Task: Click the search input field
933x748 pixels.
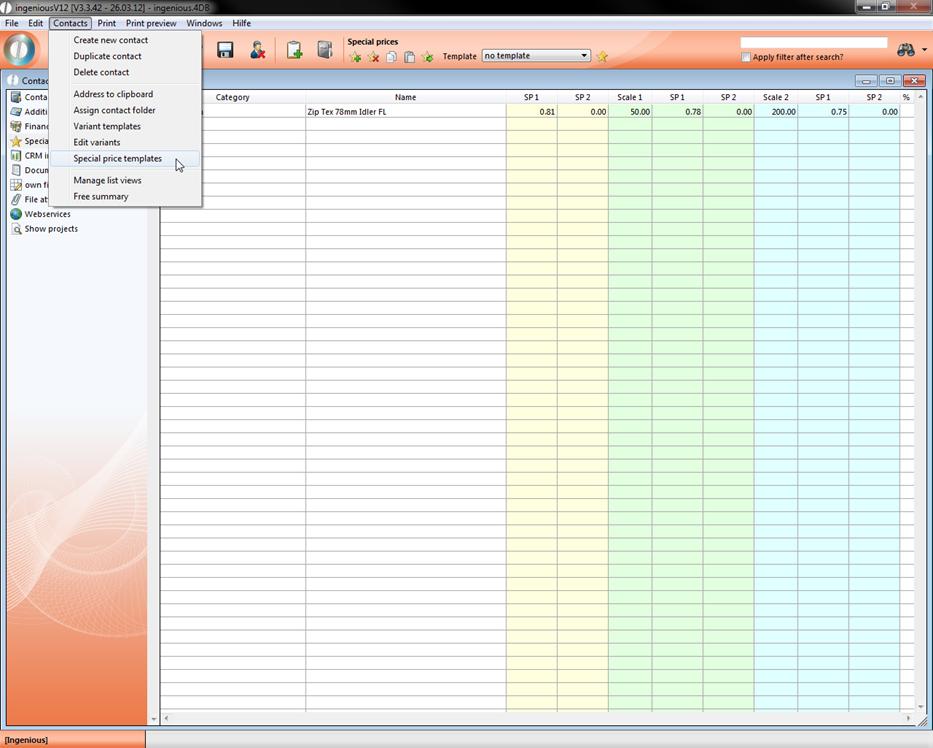Action: 813,43
